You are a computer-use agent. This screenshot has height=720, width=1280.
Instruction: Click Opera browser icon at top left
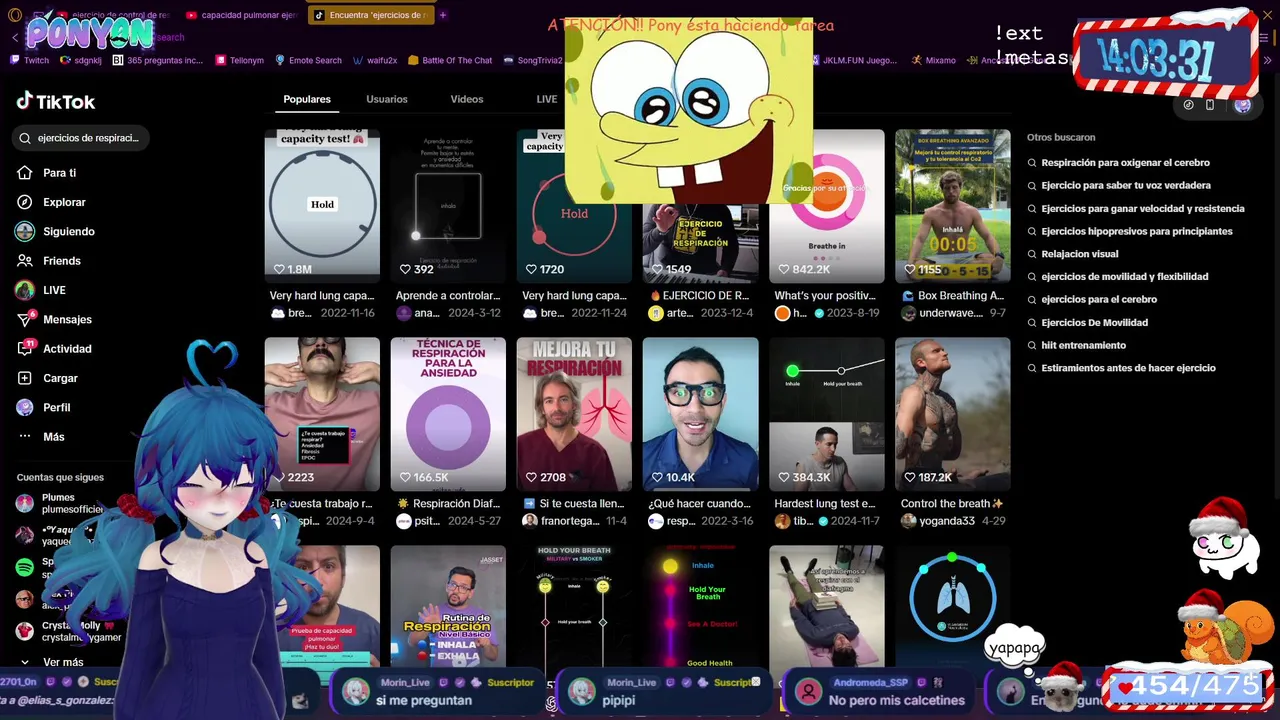(14, 15)
